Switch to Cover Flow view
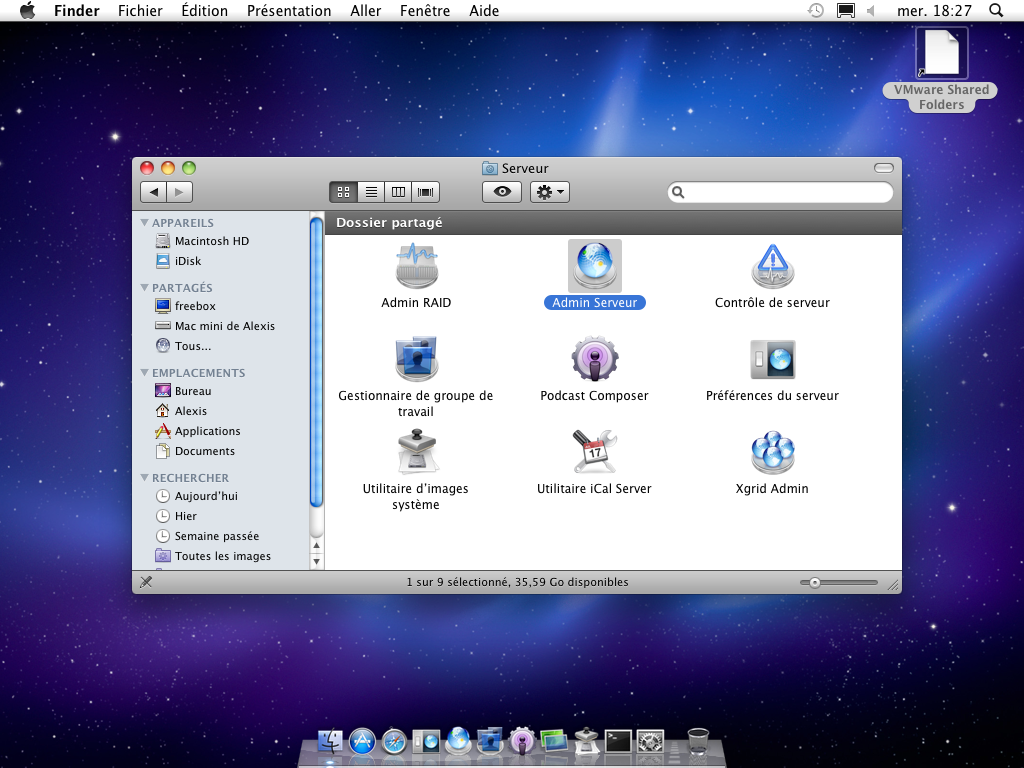 coord(426,192)
